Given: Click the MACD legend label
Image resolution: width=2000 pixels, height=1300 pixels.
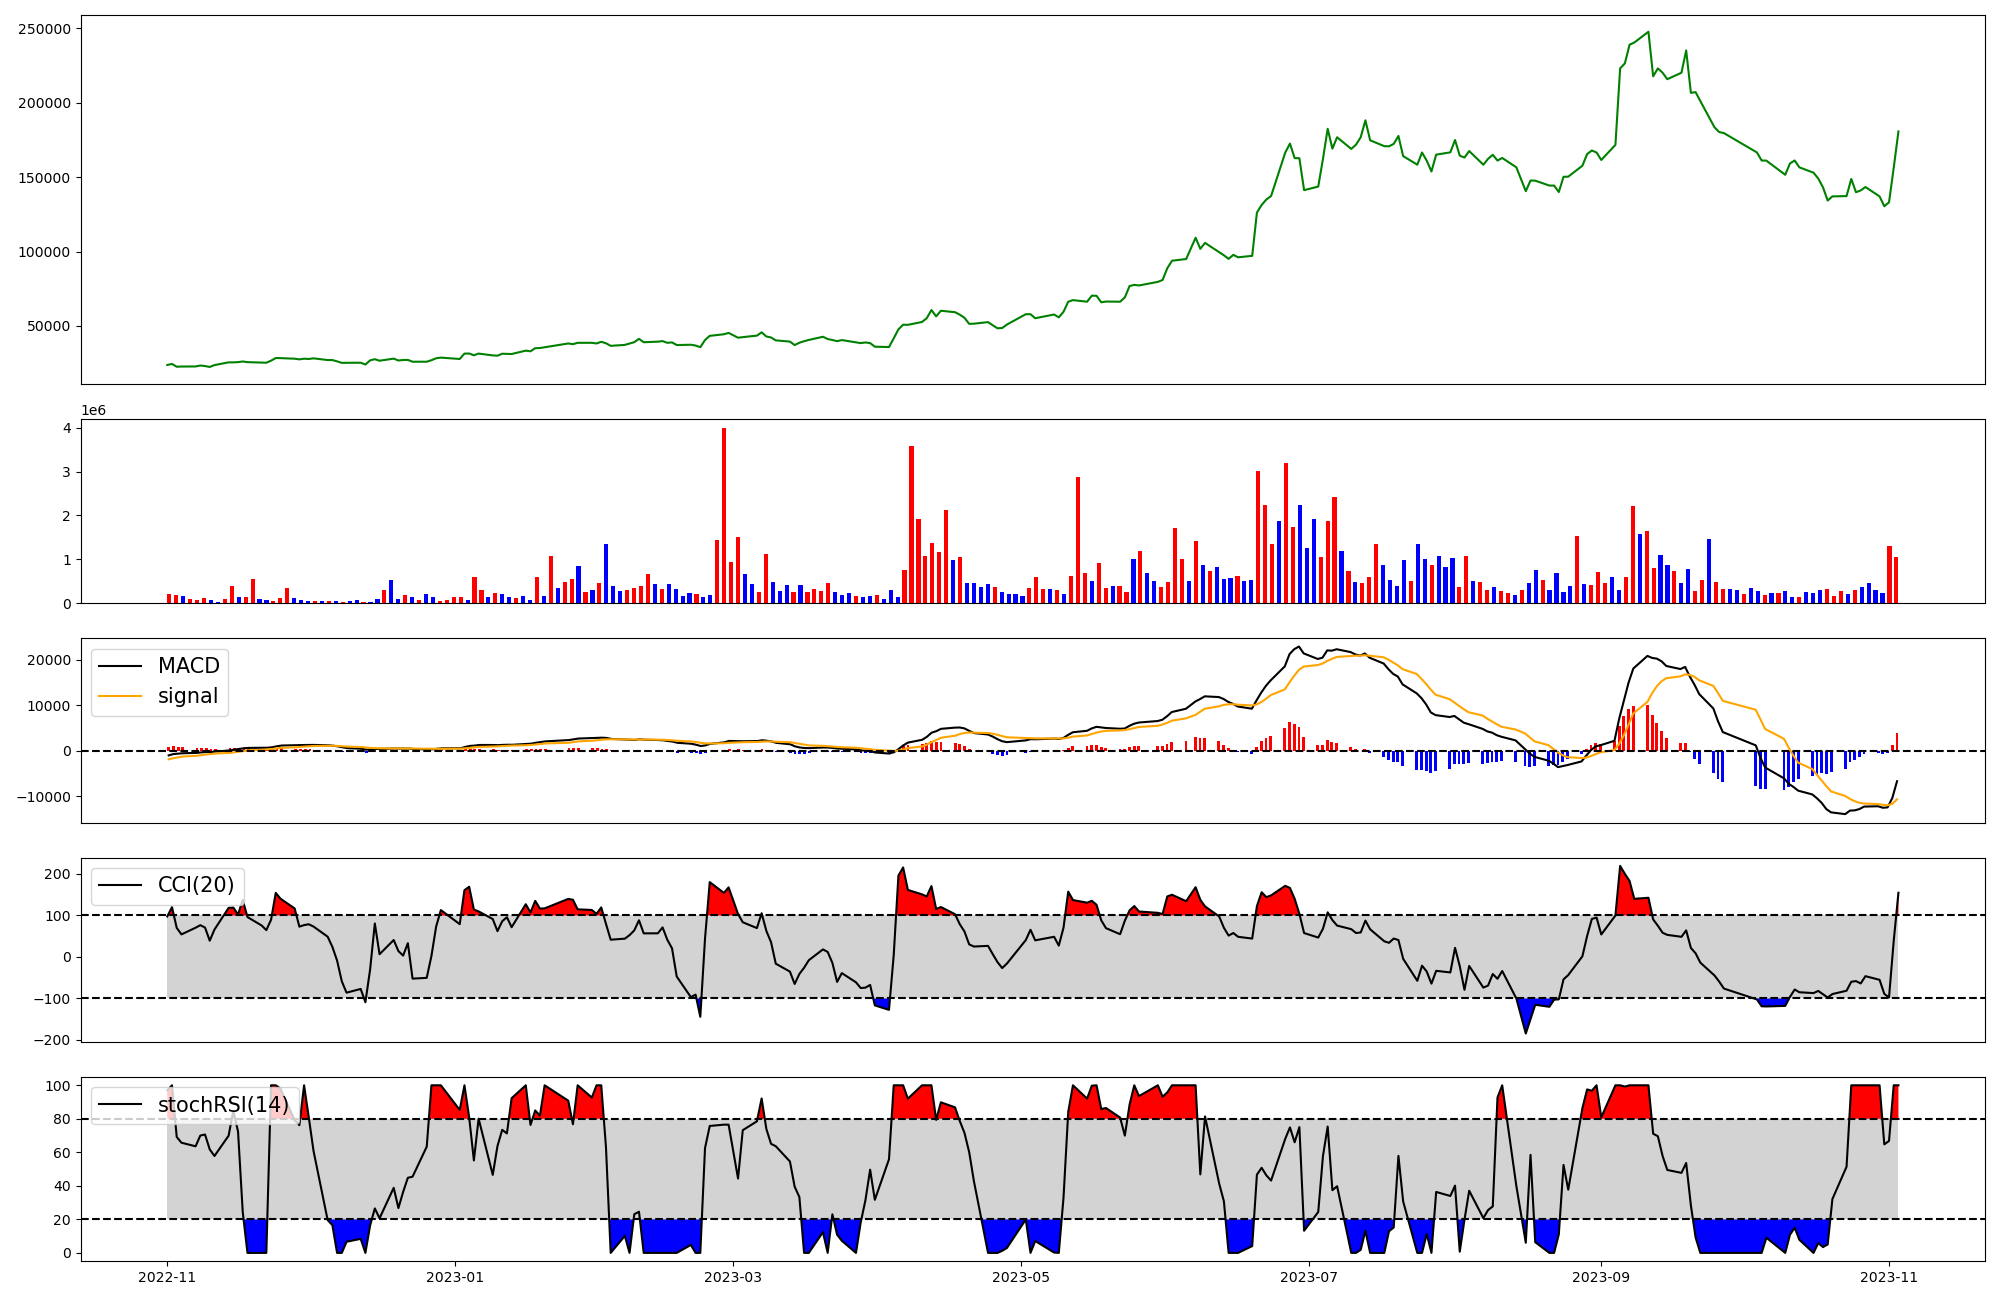Looking at the screenshot, I should [x=188, y=666].
